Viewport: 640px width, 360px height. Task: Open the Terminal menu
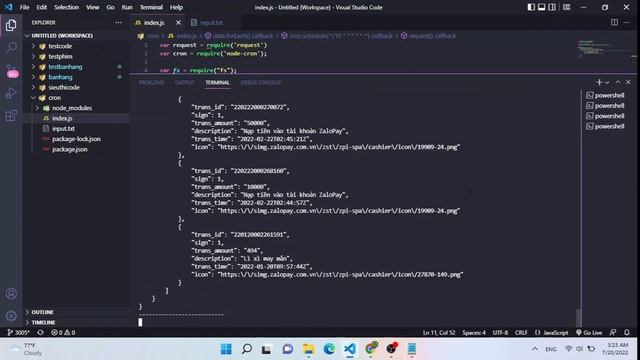point(151,7)
